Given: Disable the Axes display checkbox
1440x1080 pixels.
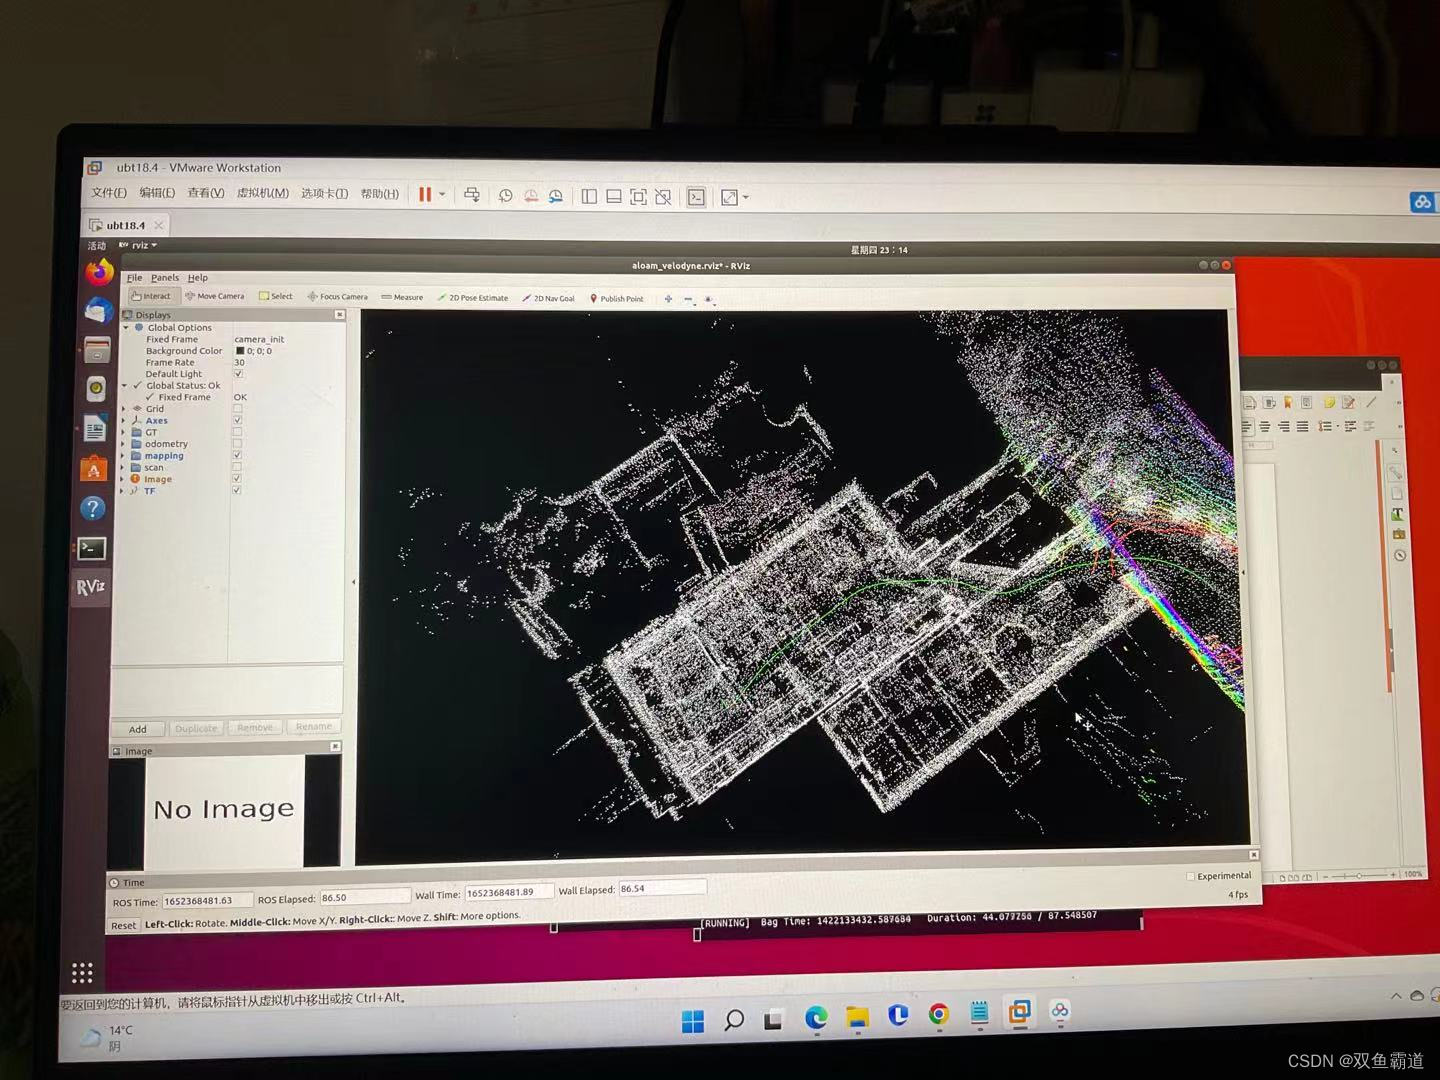Looking at the screenshot, I should [237, 420].
